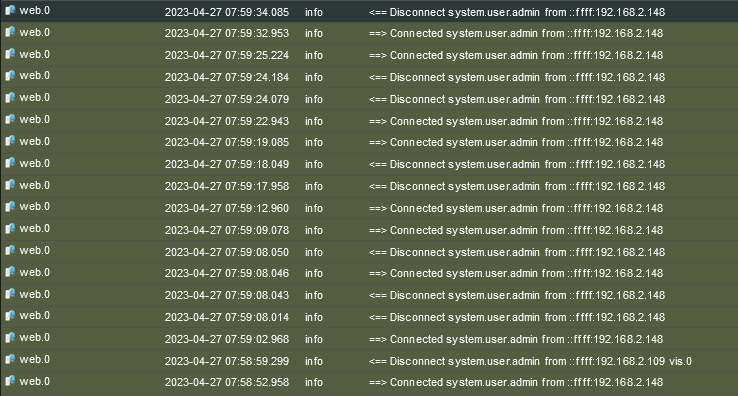Image resolution: width=738 pixels, height=396 pixels.
Task: Select timestamp 2023-04-27 07:59:19.085
Action: 227,142
